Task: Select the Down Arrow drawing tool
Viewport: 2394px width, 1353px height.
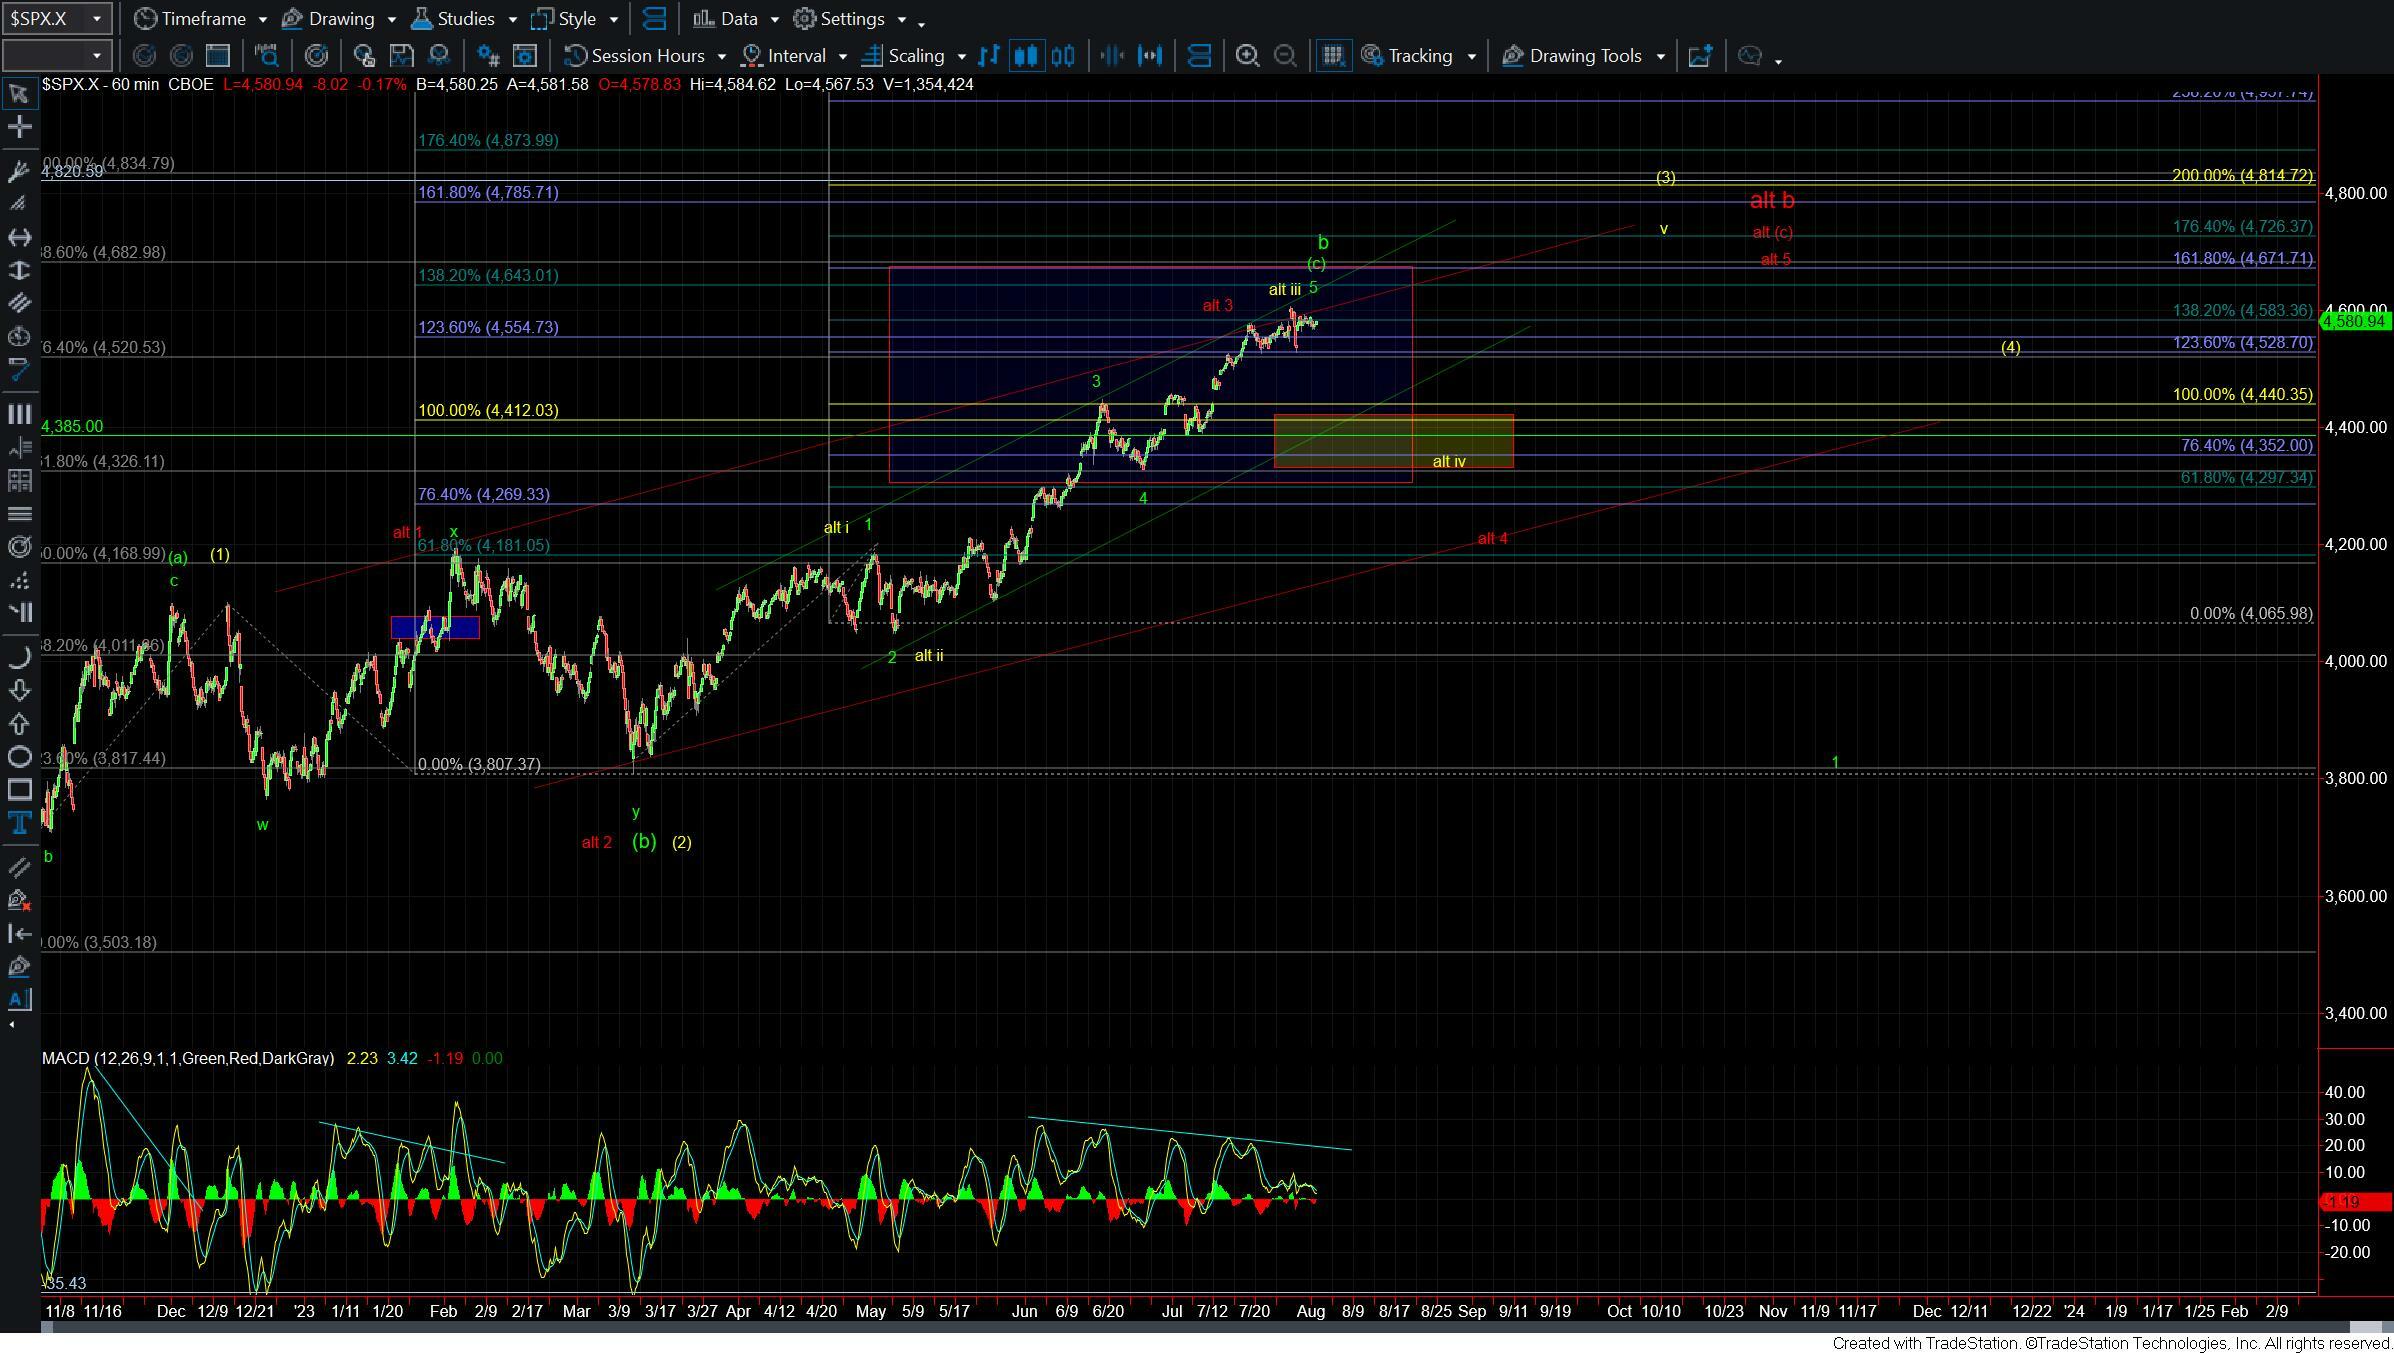Action: [x=19, y=690]
